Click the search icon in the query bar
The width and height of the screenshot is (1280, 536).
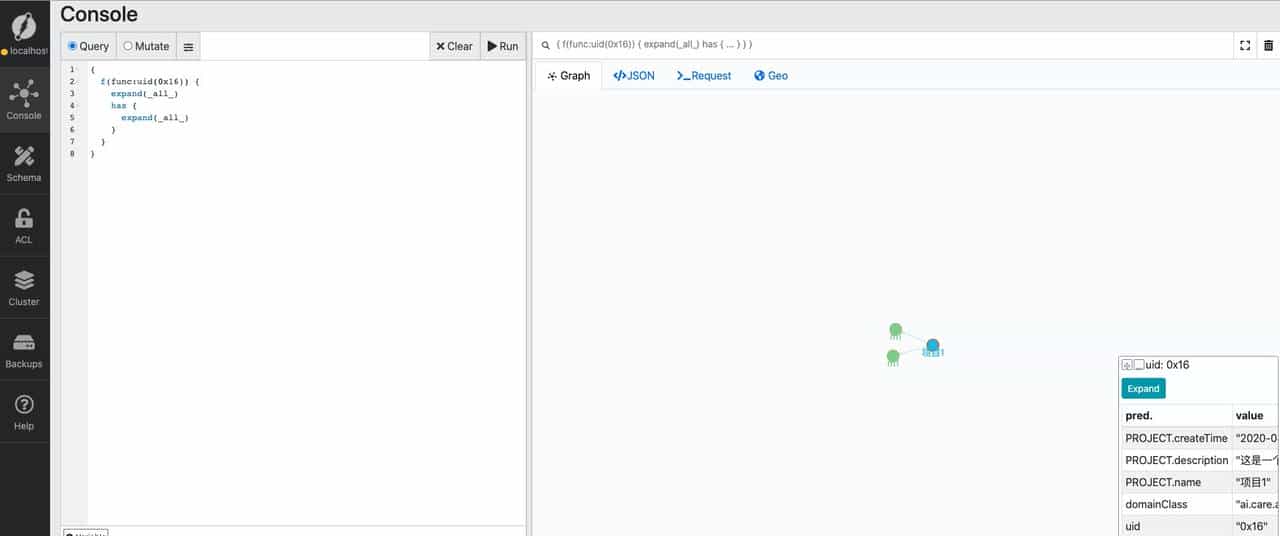click(545, 45)
